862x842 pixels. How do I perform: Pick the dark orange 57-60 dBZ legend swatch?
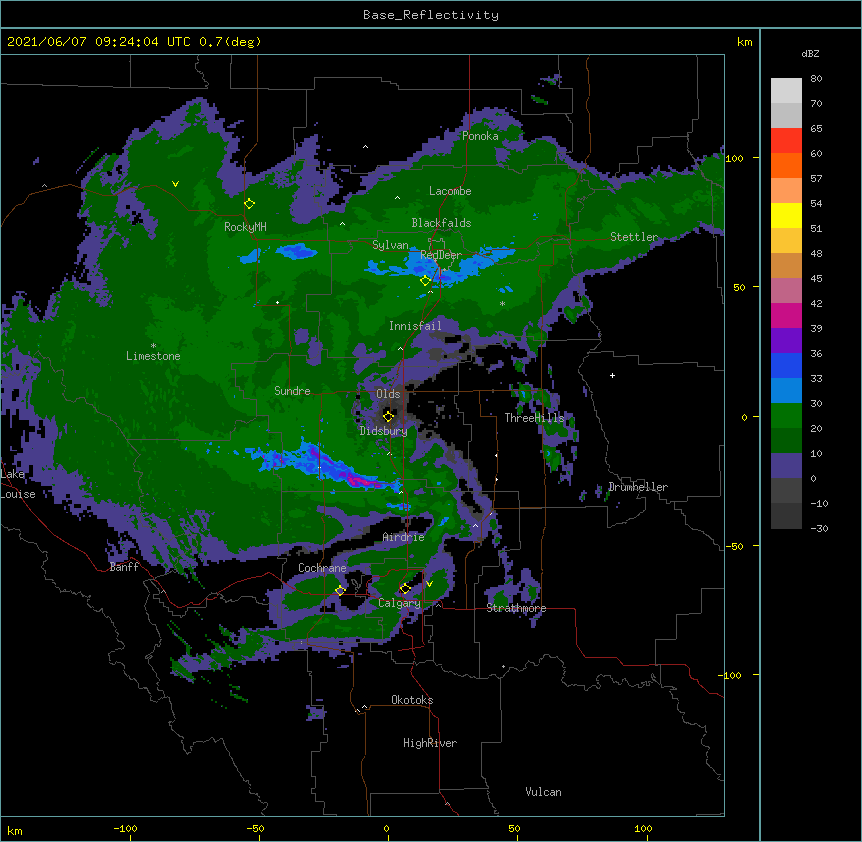pos(786,165)
